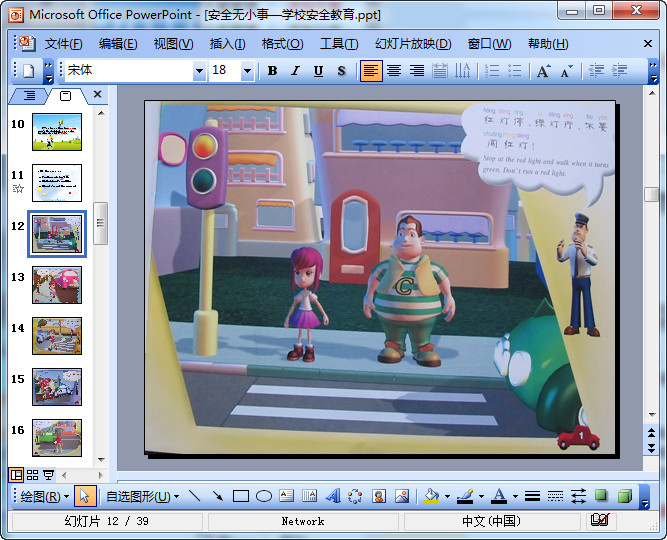Click animation star icon under slide 11
This screenshot has height=540, width=667.
[x=18, y=188]
